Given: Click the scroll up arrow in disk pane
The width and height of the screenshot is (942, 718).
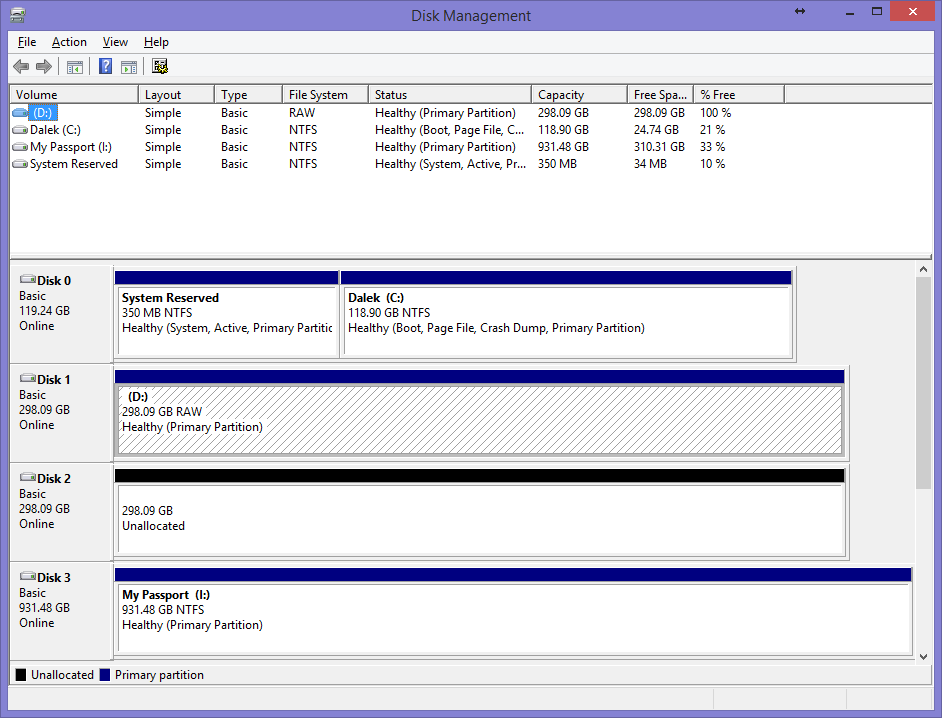Looking at the screenshot, I should [x=923, y=270].
